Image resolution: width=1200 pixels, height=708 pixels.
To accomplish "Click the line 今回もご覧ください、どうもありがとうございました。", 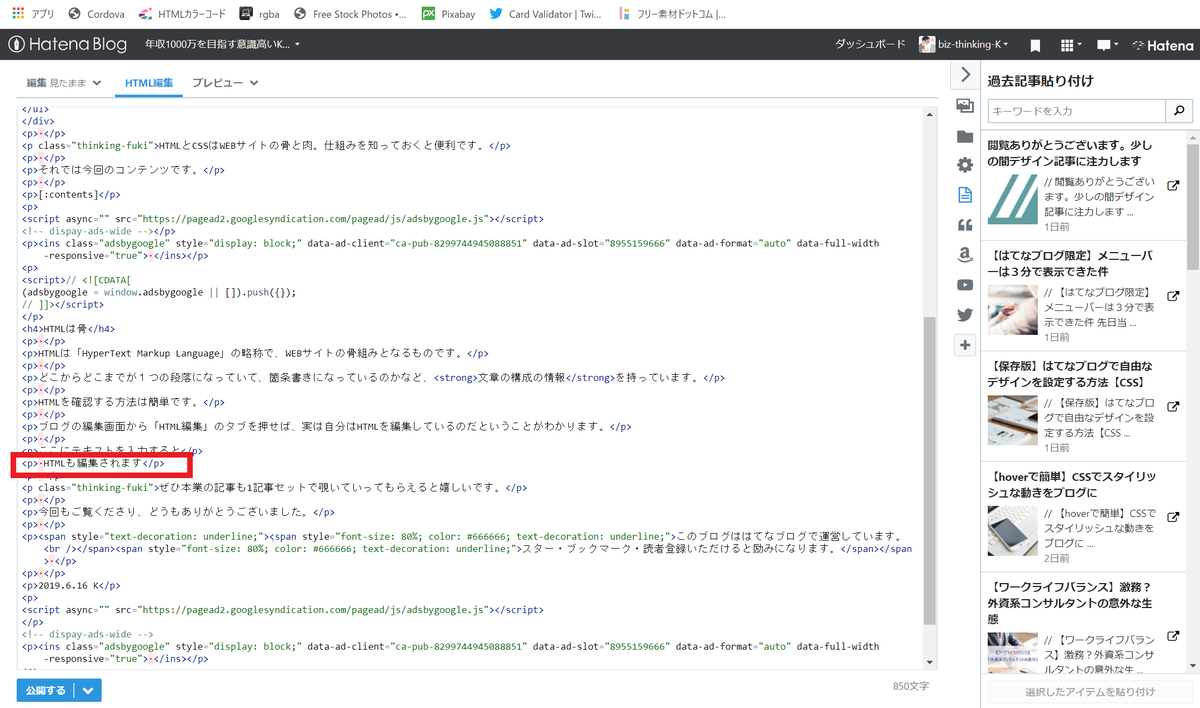I will 178,512.
